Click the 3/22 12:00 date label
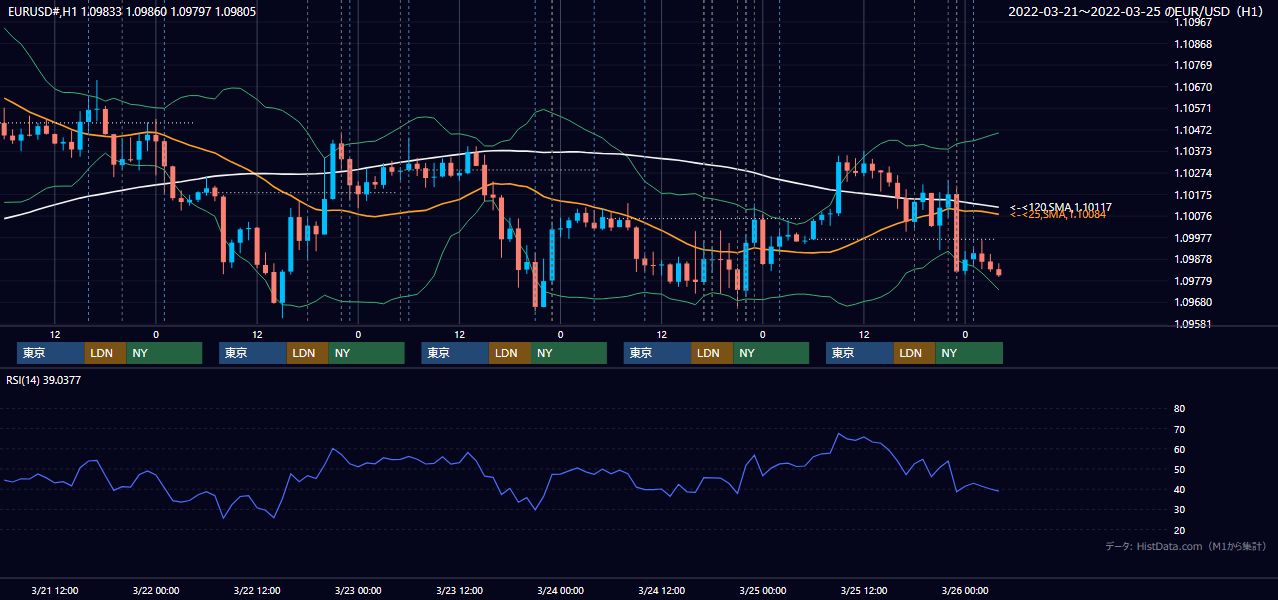Viewport: 1278px width, 600px height. coord(257,591)
